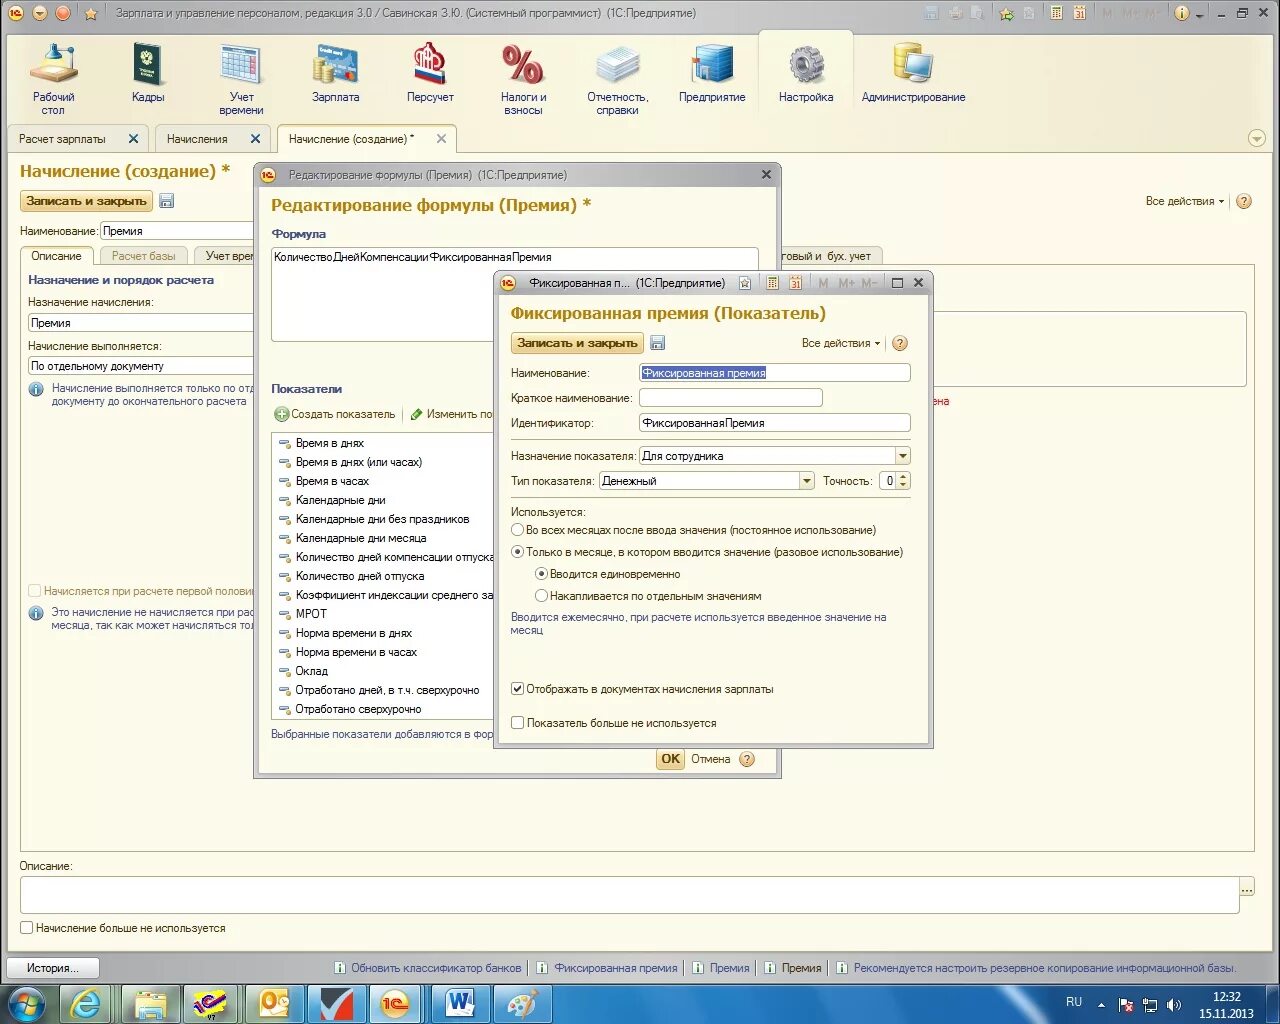
Task: Open the calendar in main title bar
Action: 1080,13
